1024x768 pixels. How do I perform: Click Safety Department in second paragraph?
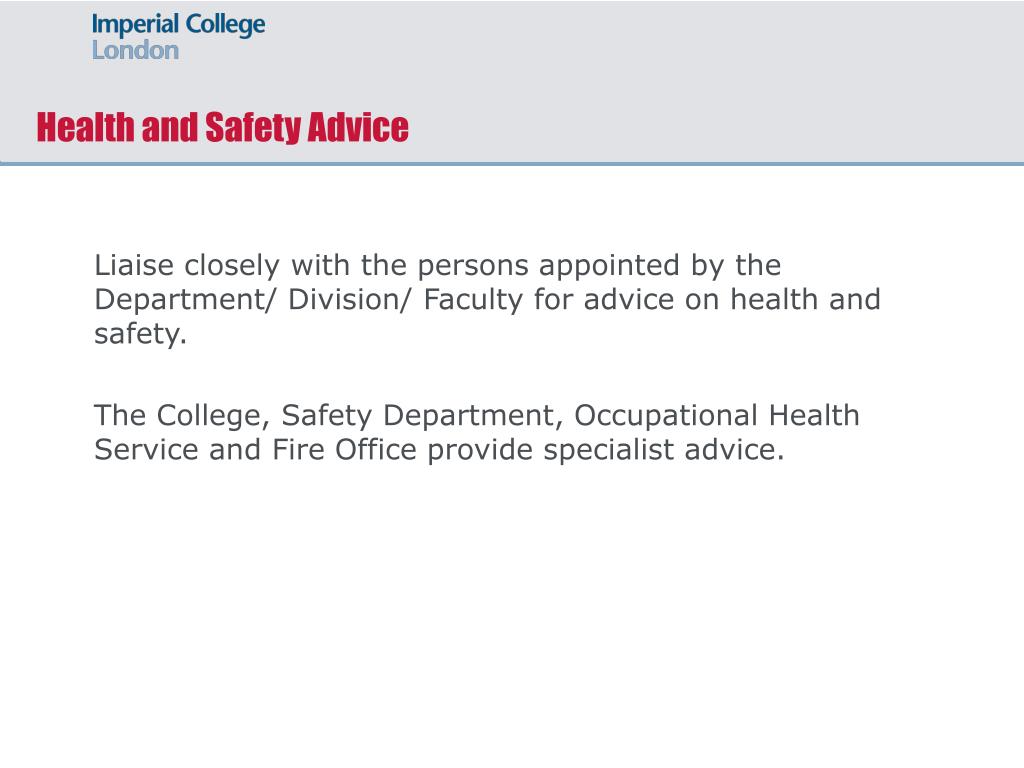(x=422, y=416)
